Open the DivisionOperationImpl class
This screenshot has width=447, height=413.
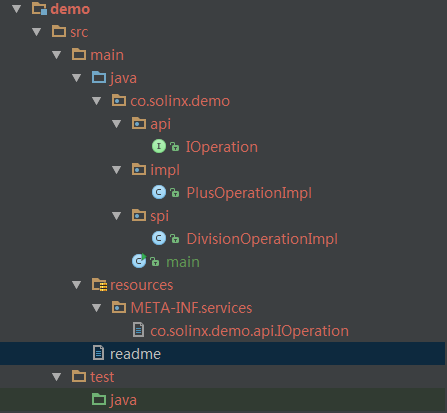pos(262,239)
